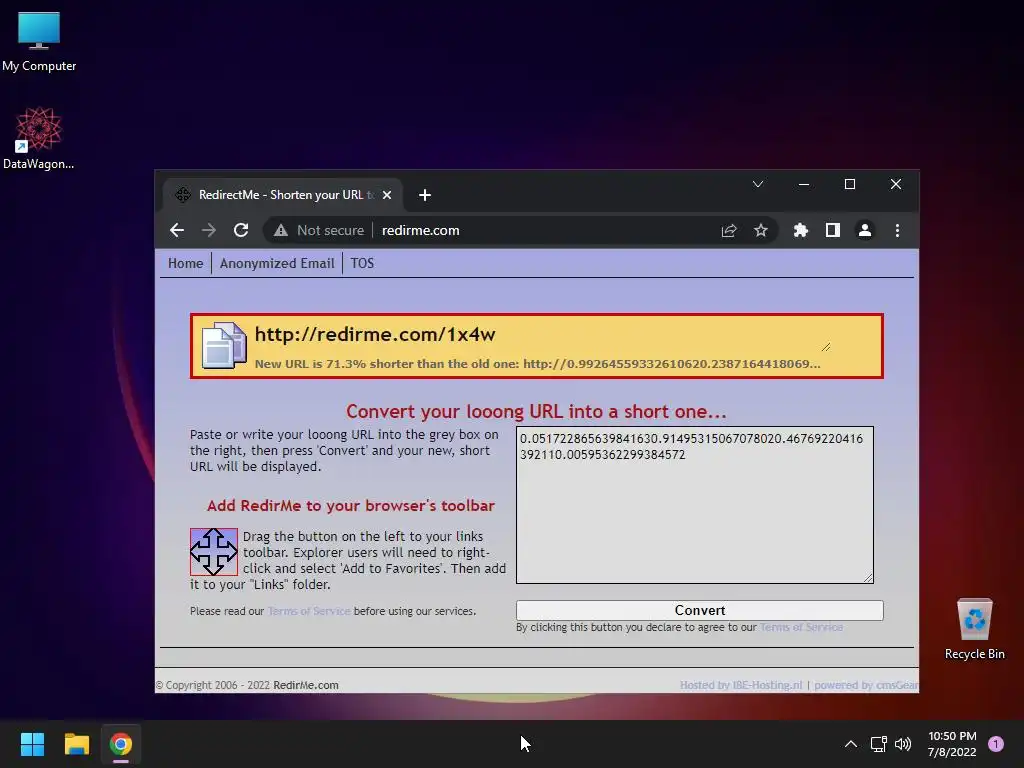Go back in Chrome browser

[x=177, y=230]
